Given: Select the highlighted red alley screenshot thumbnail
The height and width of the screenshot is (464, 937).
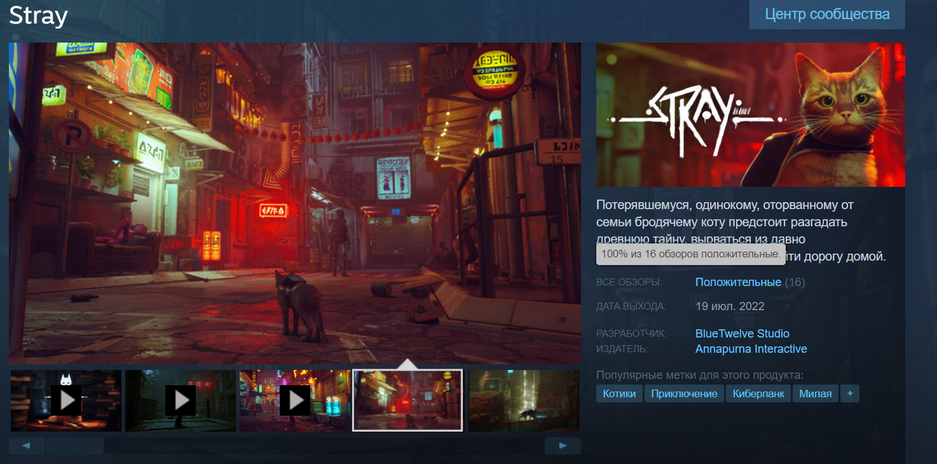Looking at the screenshot, I should [408, 400].
